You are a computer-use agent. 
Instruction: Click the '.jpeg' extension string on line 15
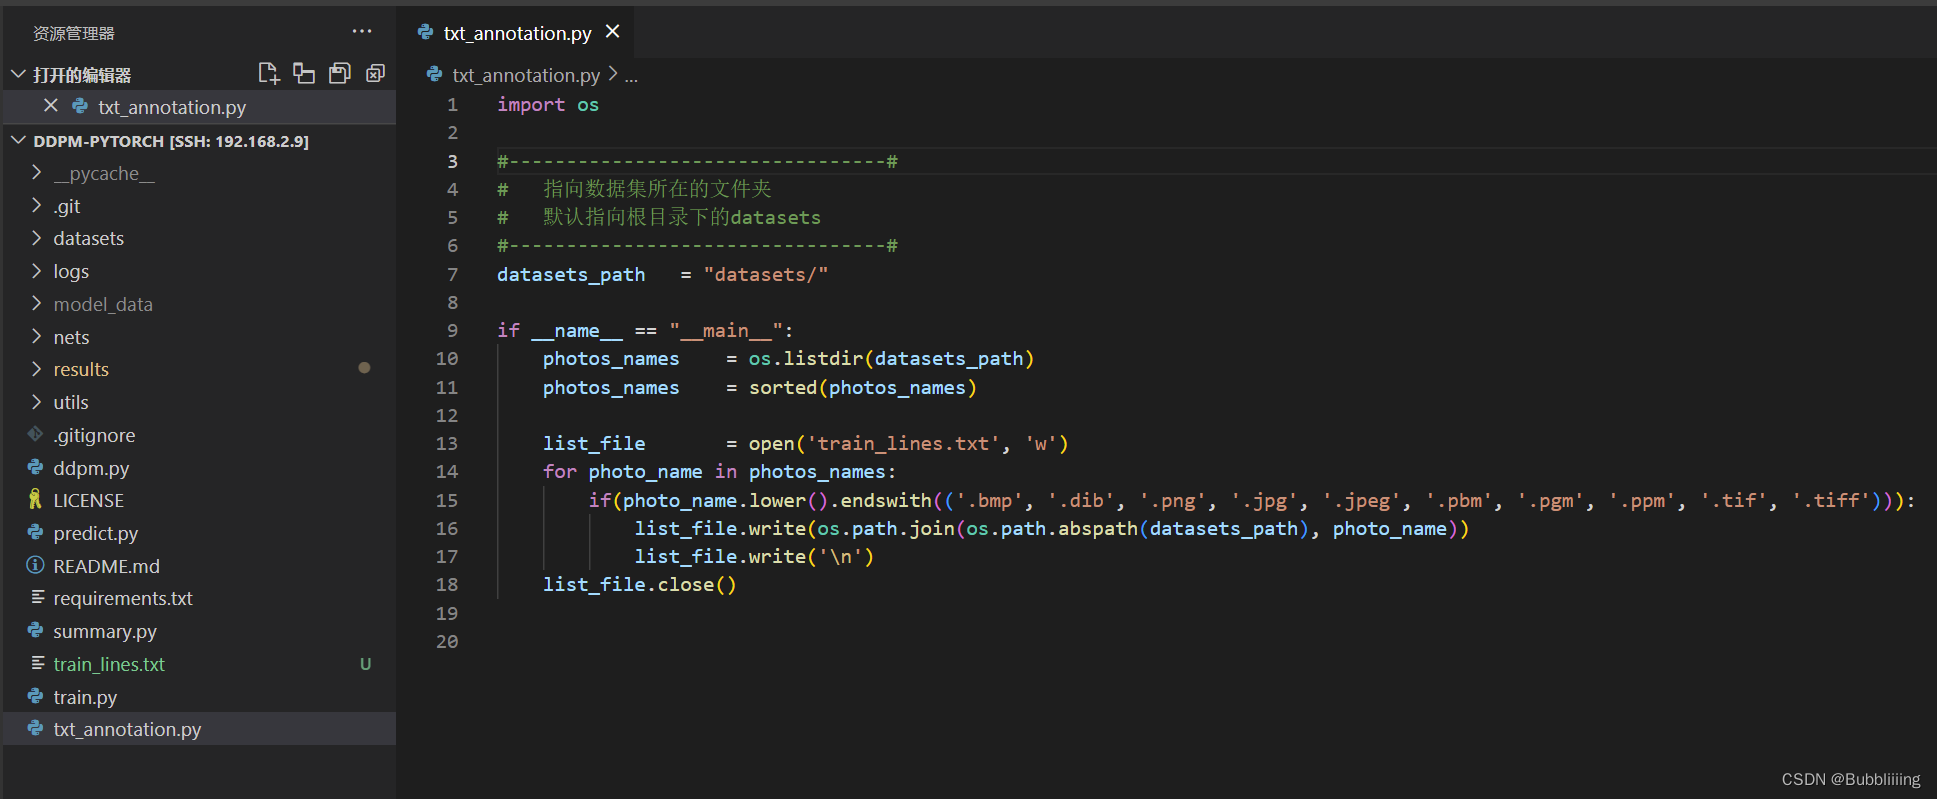point(1367,500)
